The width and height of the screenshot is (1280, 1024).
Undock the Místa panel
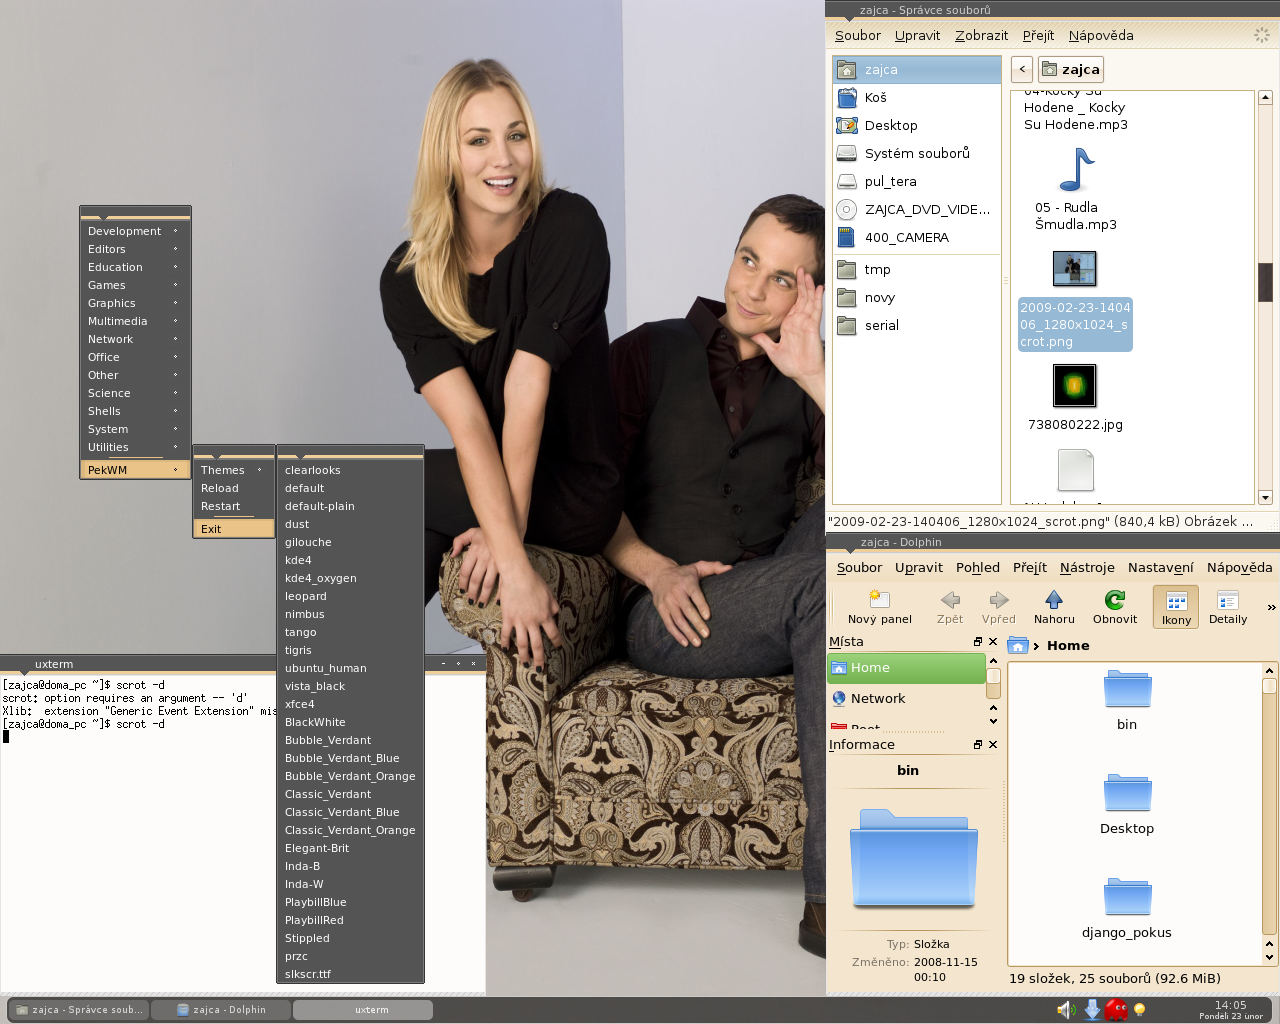(x=978, y=642)
